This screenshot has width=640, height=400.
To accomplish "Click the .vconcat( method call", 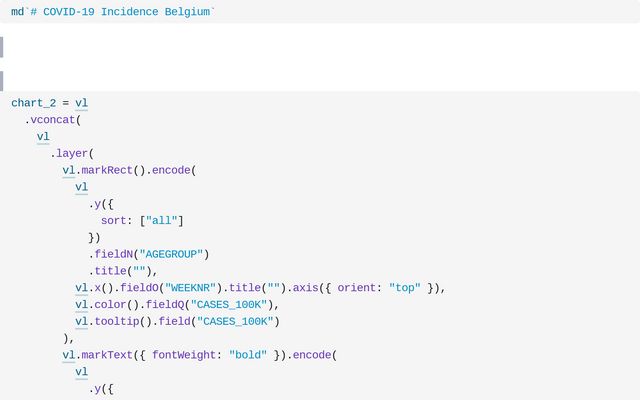I will pos(52,120).
